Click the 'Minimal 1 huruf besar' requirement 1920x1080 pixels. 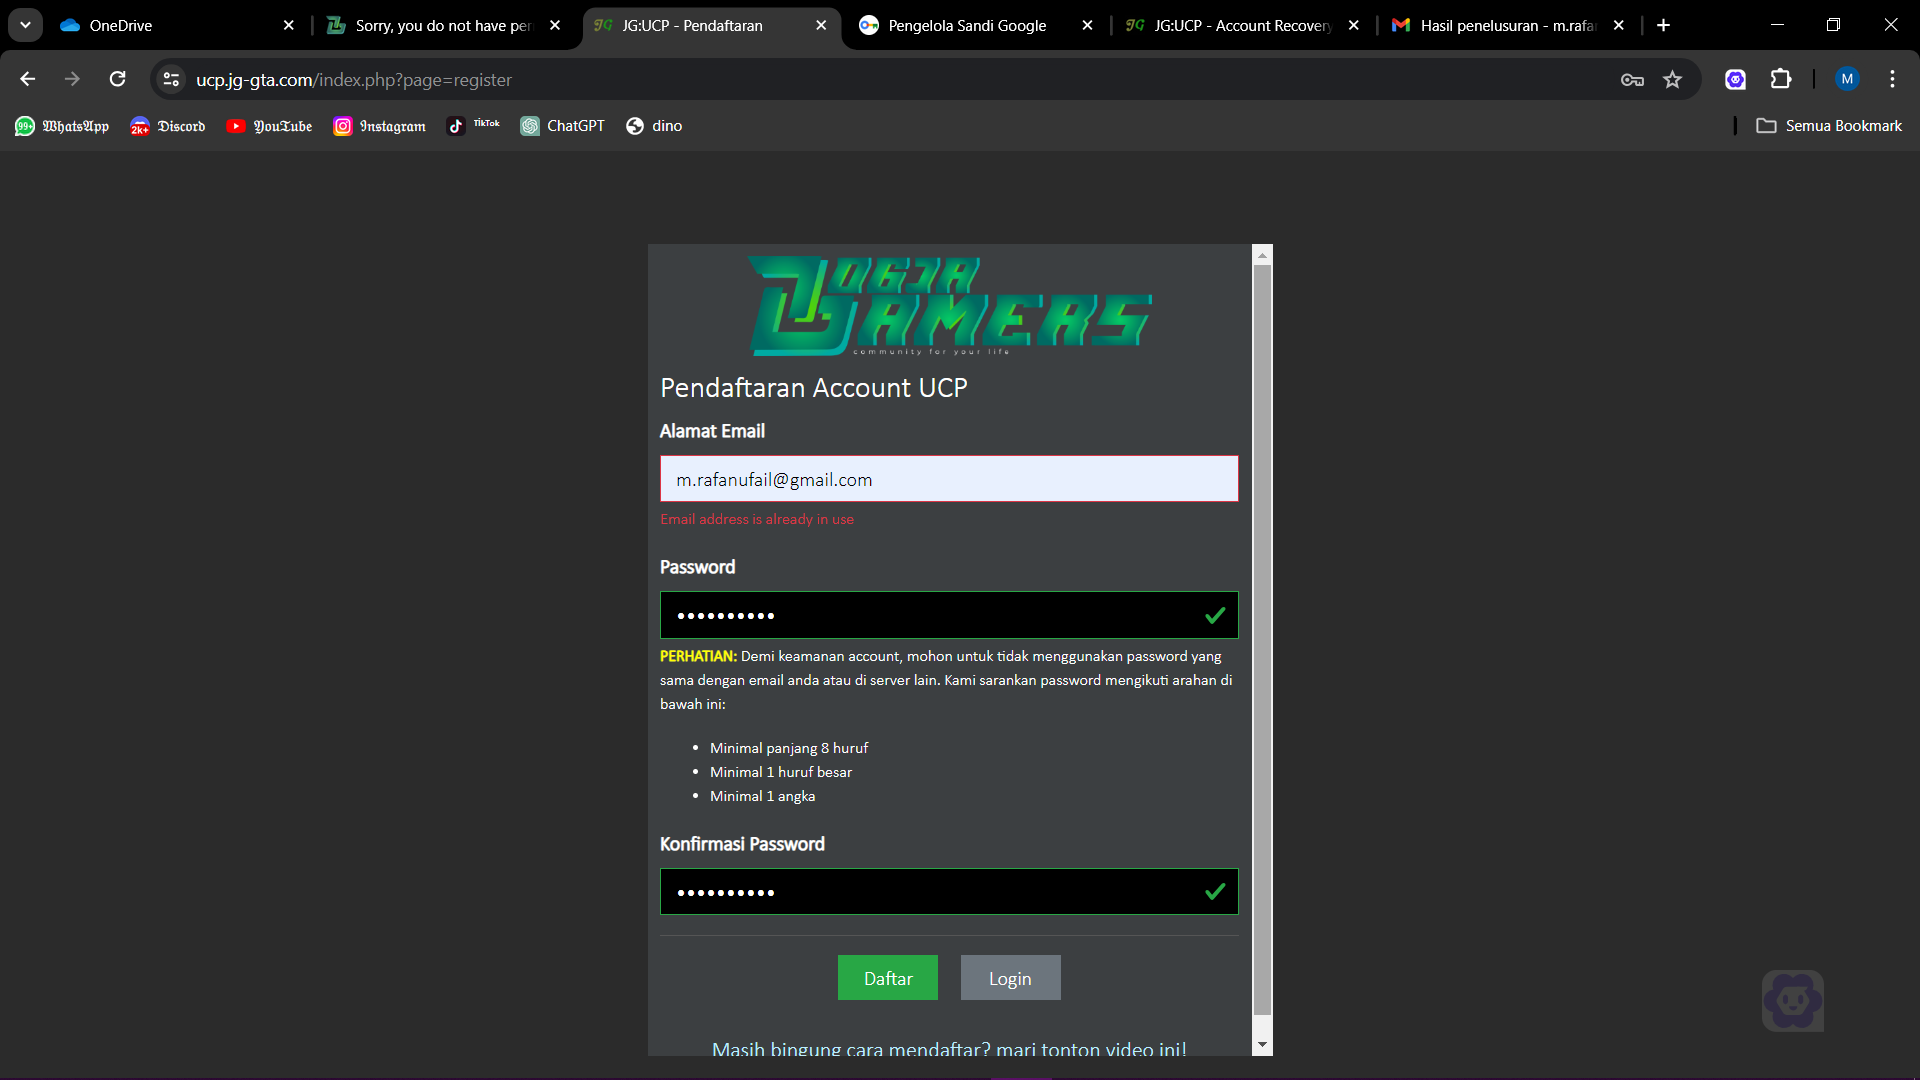[781, 772]
